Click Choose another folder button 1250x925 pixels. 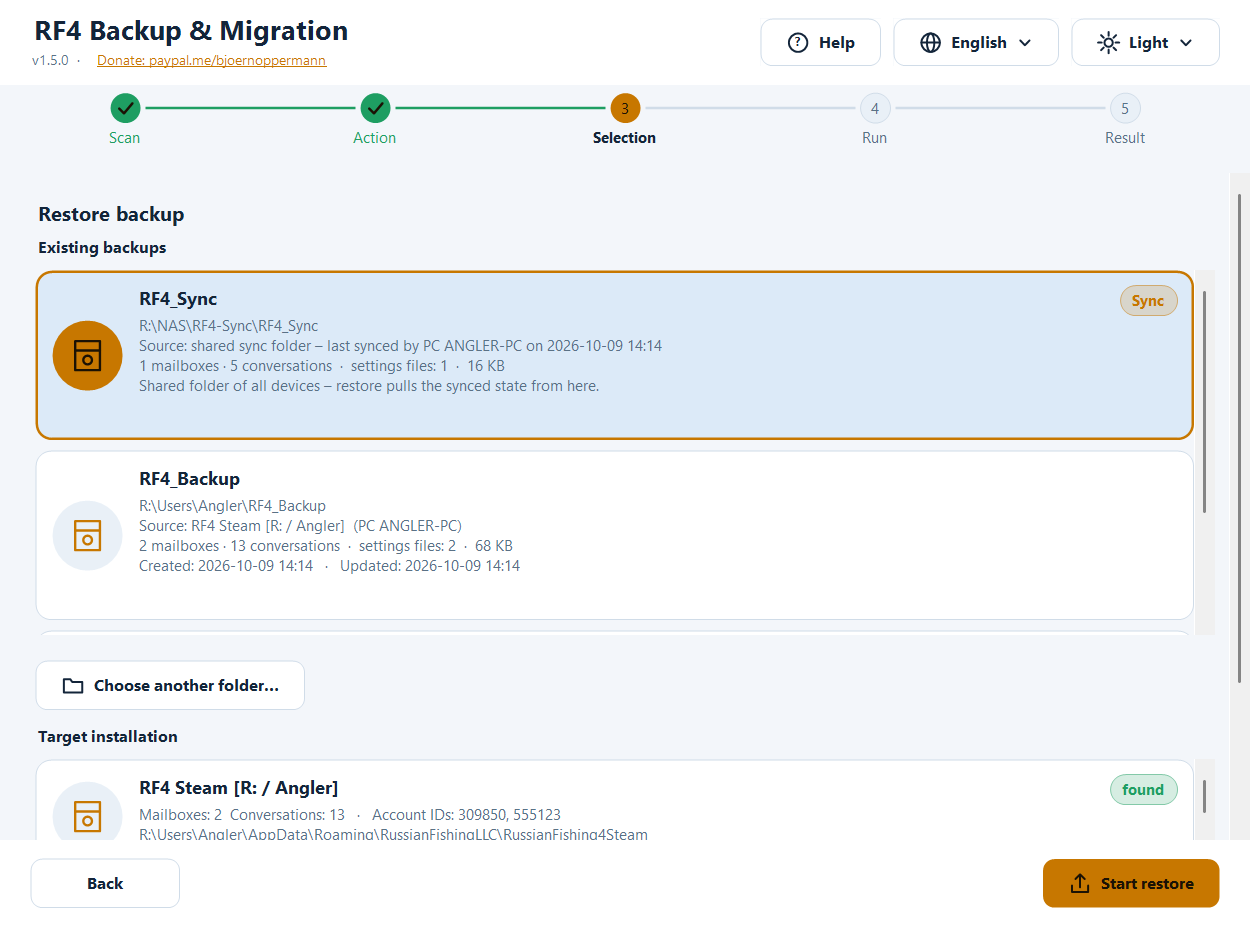170,686
